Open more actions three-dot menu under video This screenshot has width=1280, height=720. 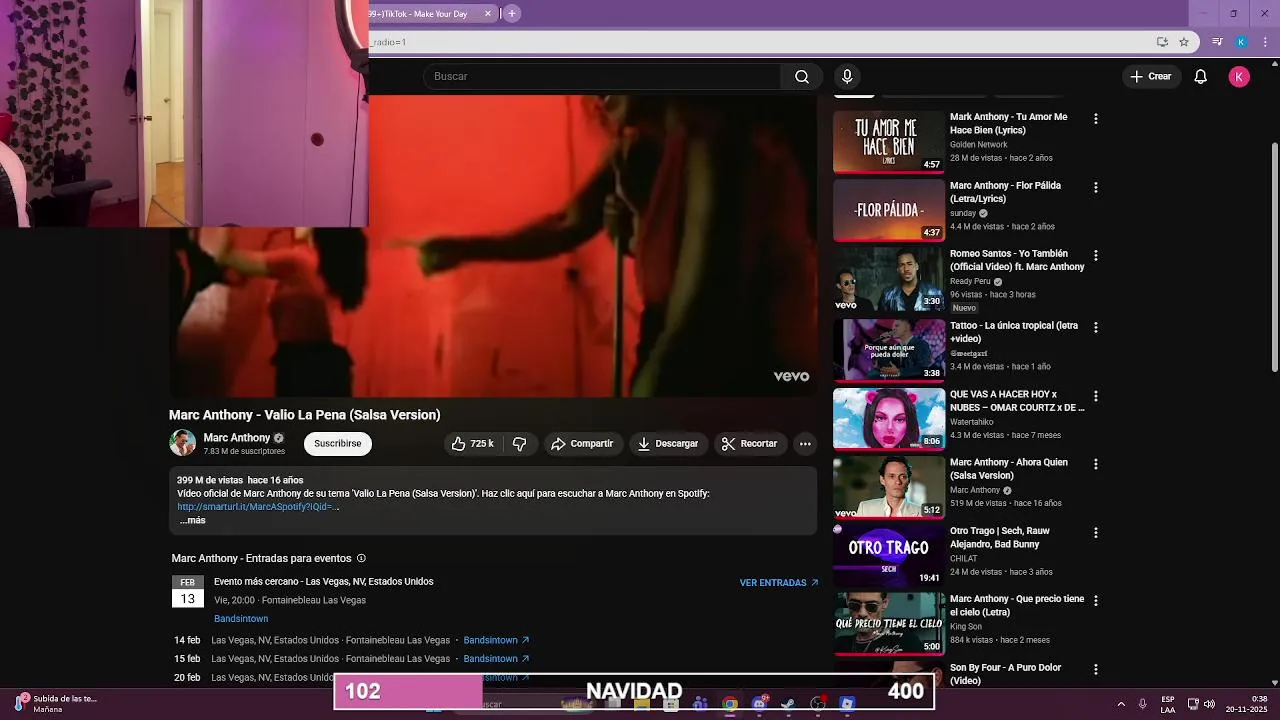[805, 444]
